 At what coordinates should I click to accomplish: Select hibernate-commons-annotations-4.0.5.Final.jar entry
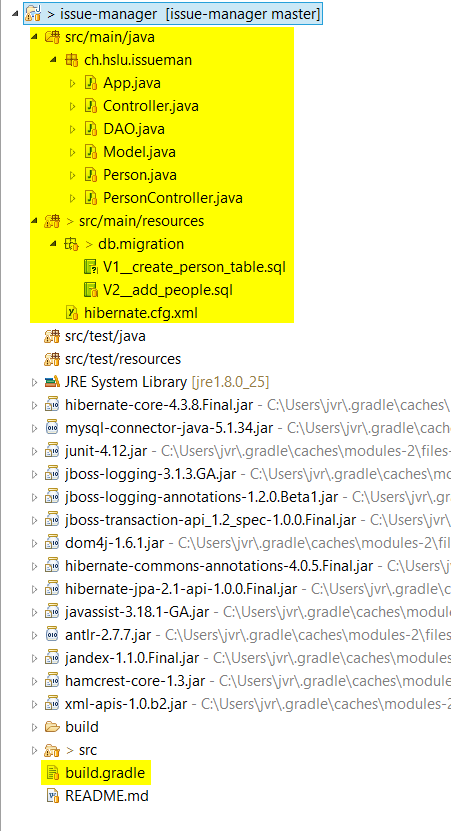click(219, 566)
